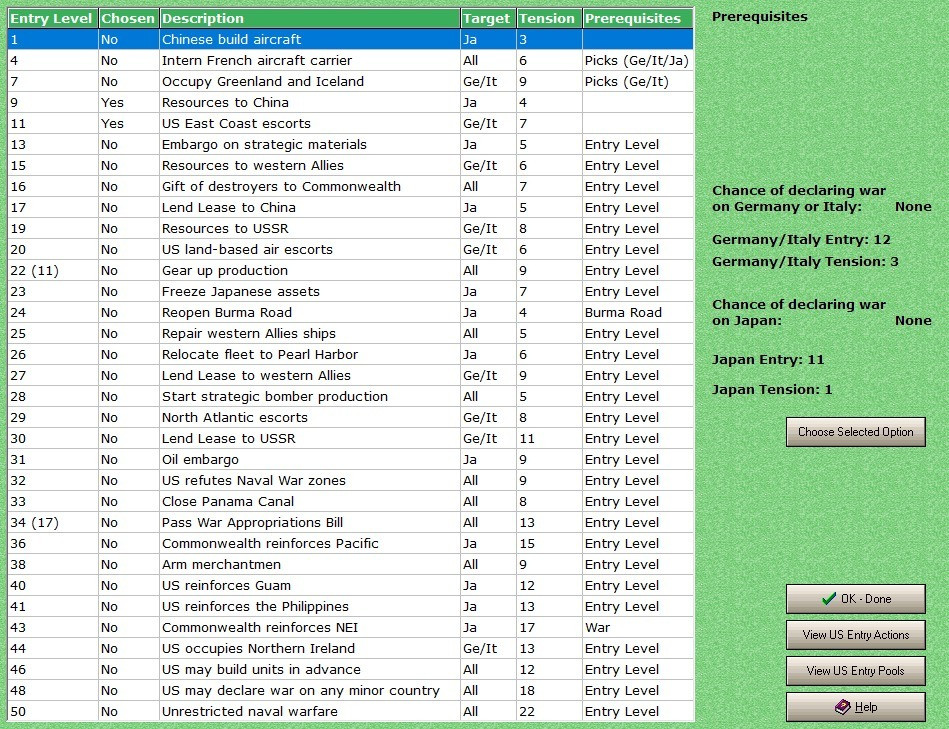Select the 'Chinese build aircraft' row
The height and width of the screenshot is (729, 949).
pyautogui.click(x=350, y=39)
